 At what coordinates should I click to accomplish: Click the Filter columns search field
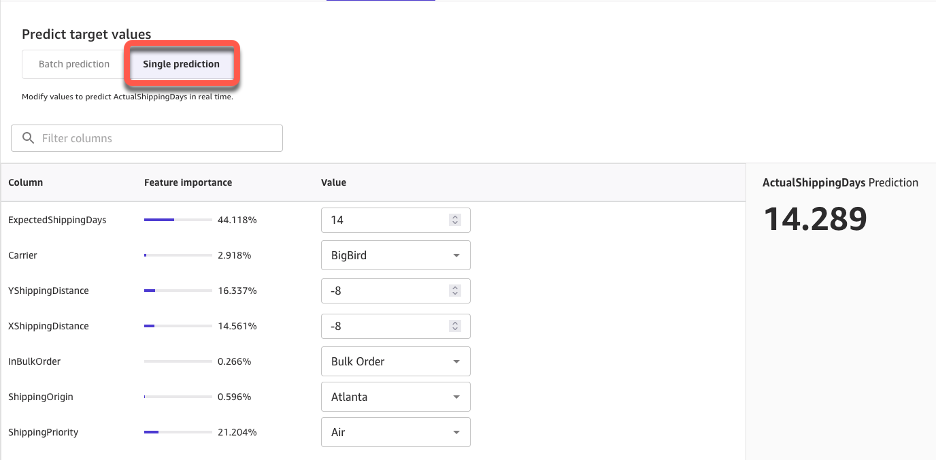155,138
